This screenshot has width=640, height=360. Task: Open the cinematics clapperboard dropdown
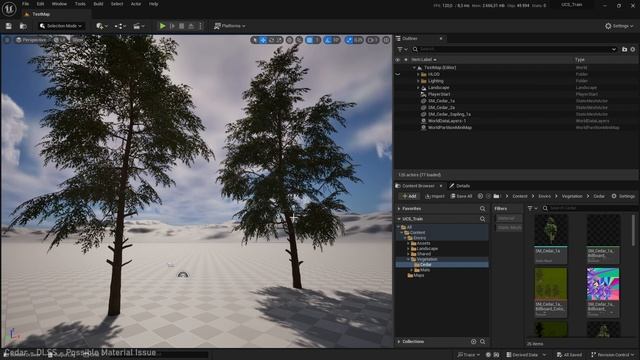tap(139, 26)
